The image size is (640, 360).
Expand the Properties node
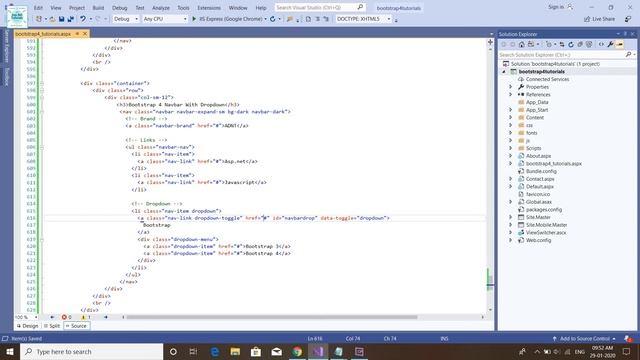pyautogui.click(x=510, y=87)
